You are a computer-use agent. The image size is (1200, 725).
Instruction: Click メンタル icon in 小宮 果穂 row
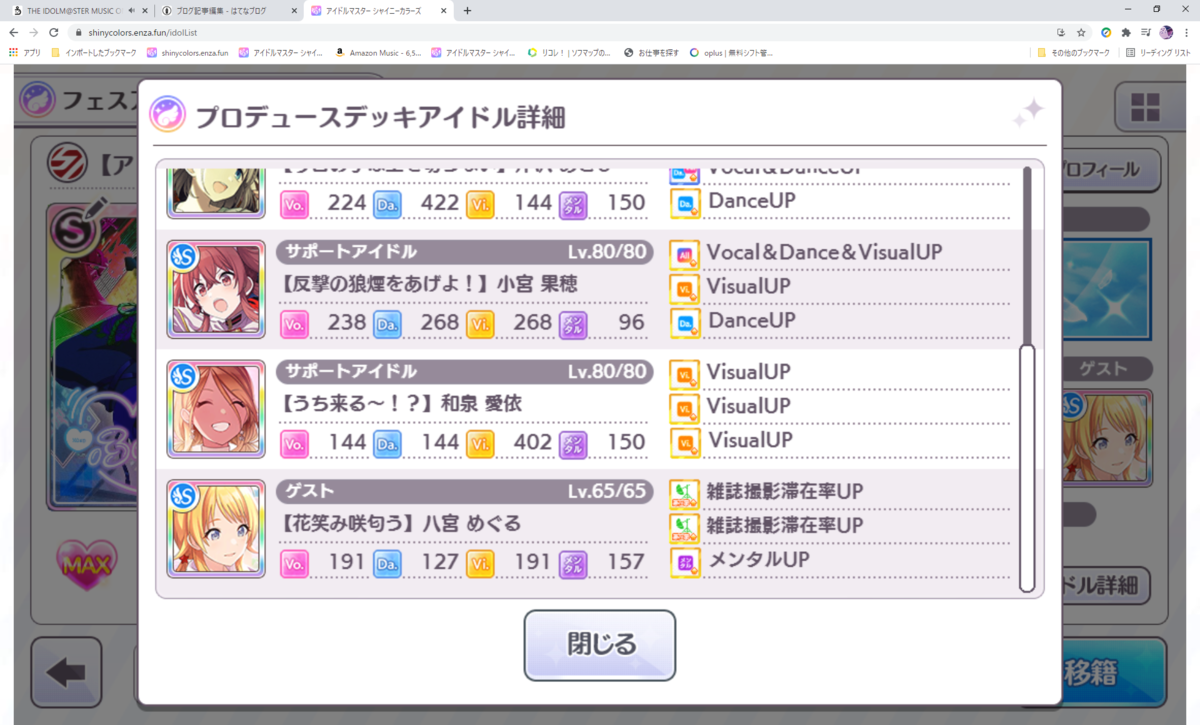coord(573,324)
